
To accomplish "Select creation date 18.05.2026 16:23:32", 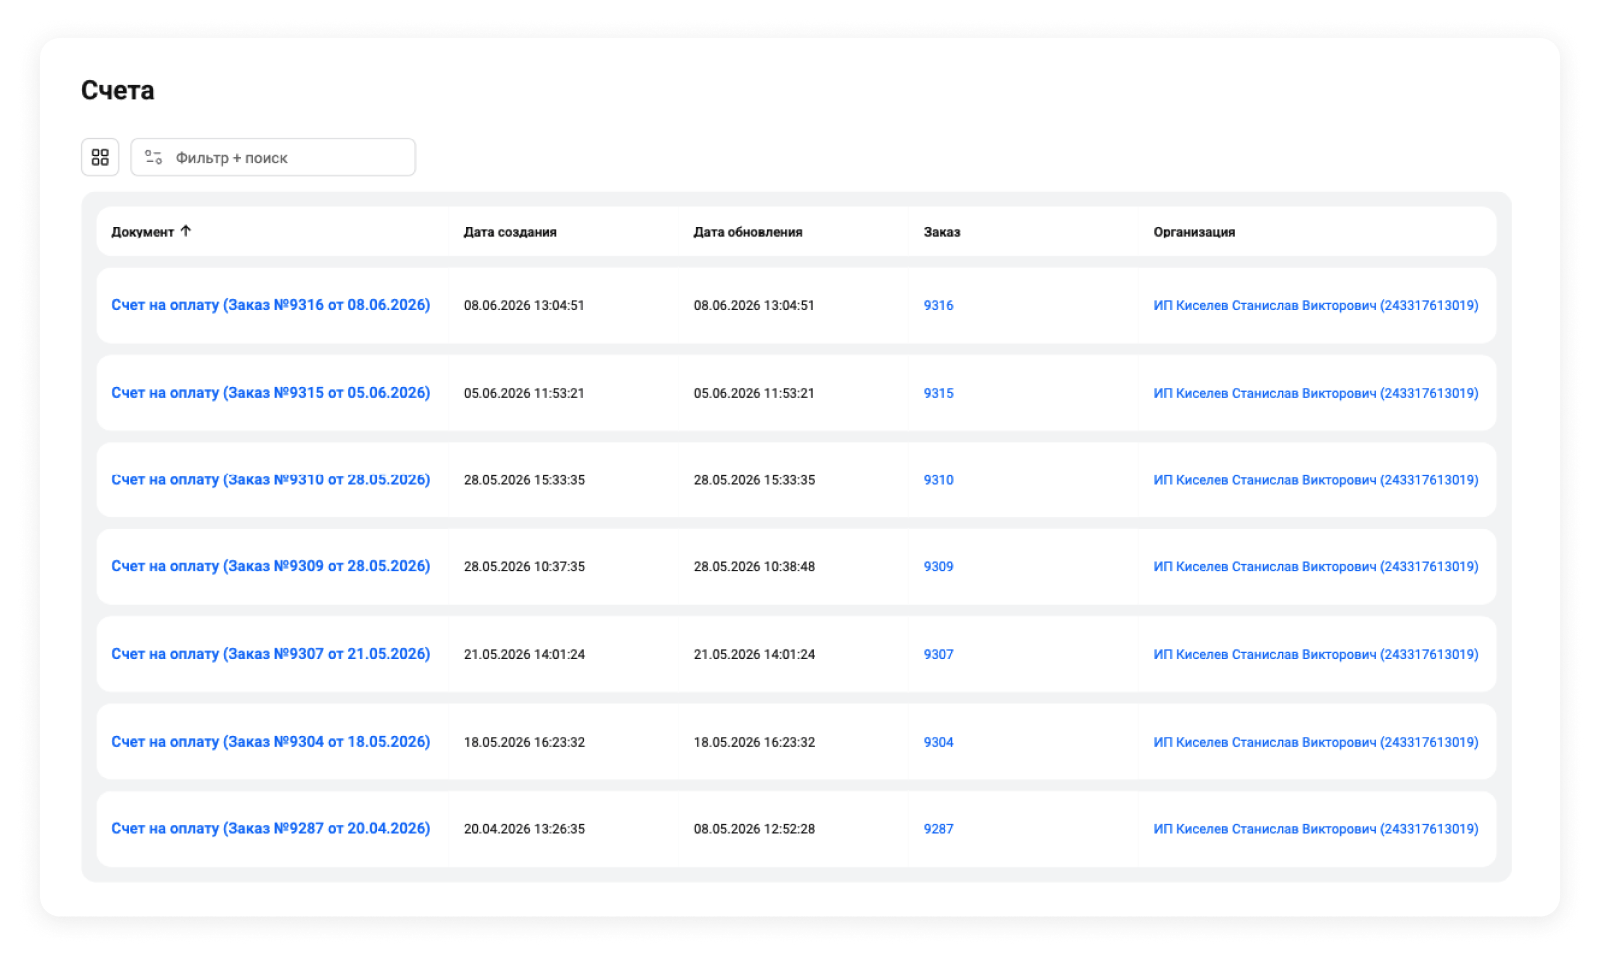I will click(x=524, y=743).
